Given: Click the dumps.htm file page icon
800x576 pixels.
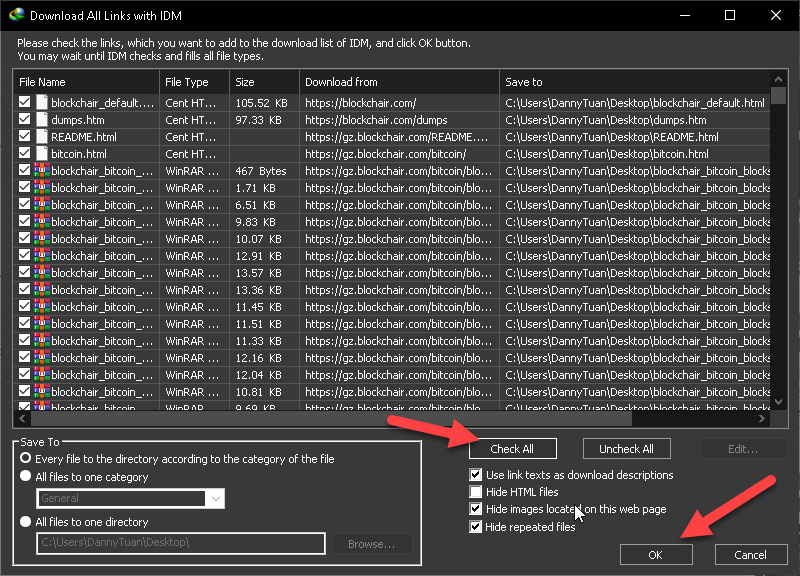Looking at the screenshot, I should [42, 119].
